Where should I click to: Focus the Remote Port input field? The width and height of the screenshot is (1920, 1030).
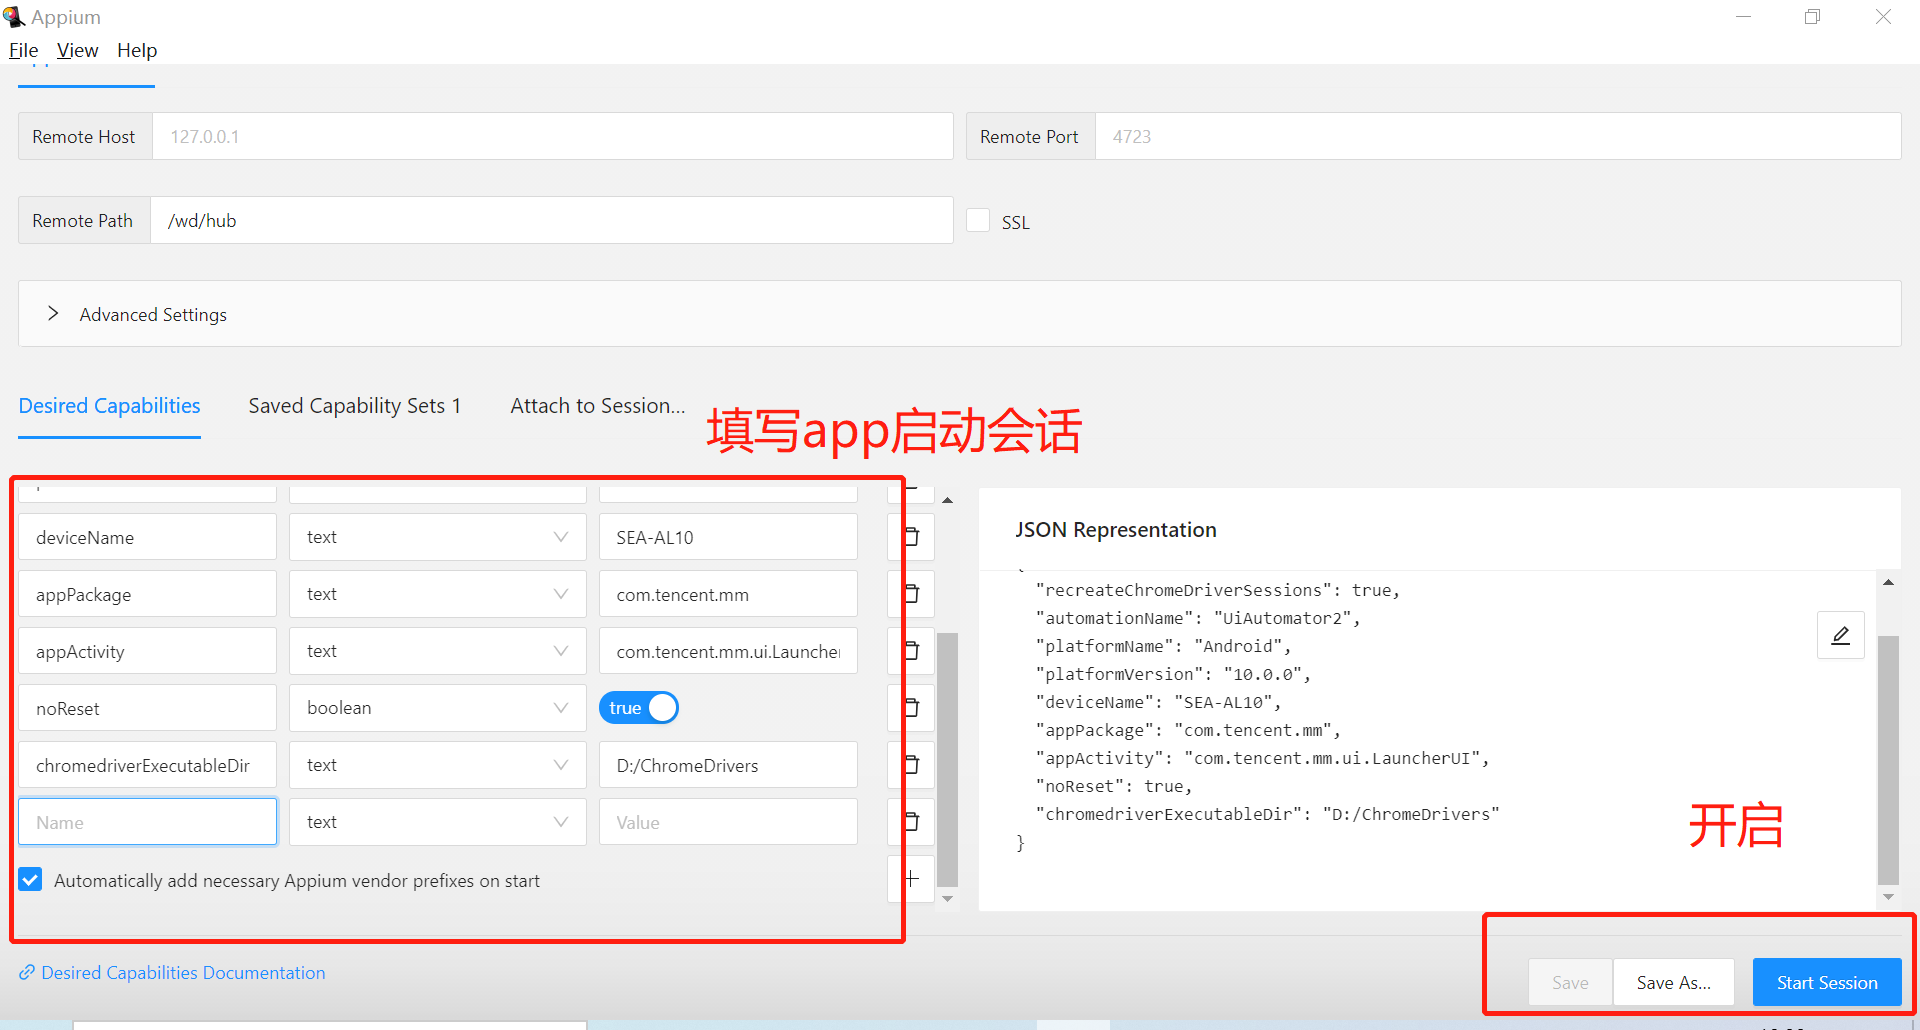click(x=1498, y=136)
